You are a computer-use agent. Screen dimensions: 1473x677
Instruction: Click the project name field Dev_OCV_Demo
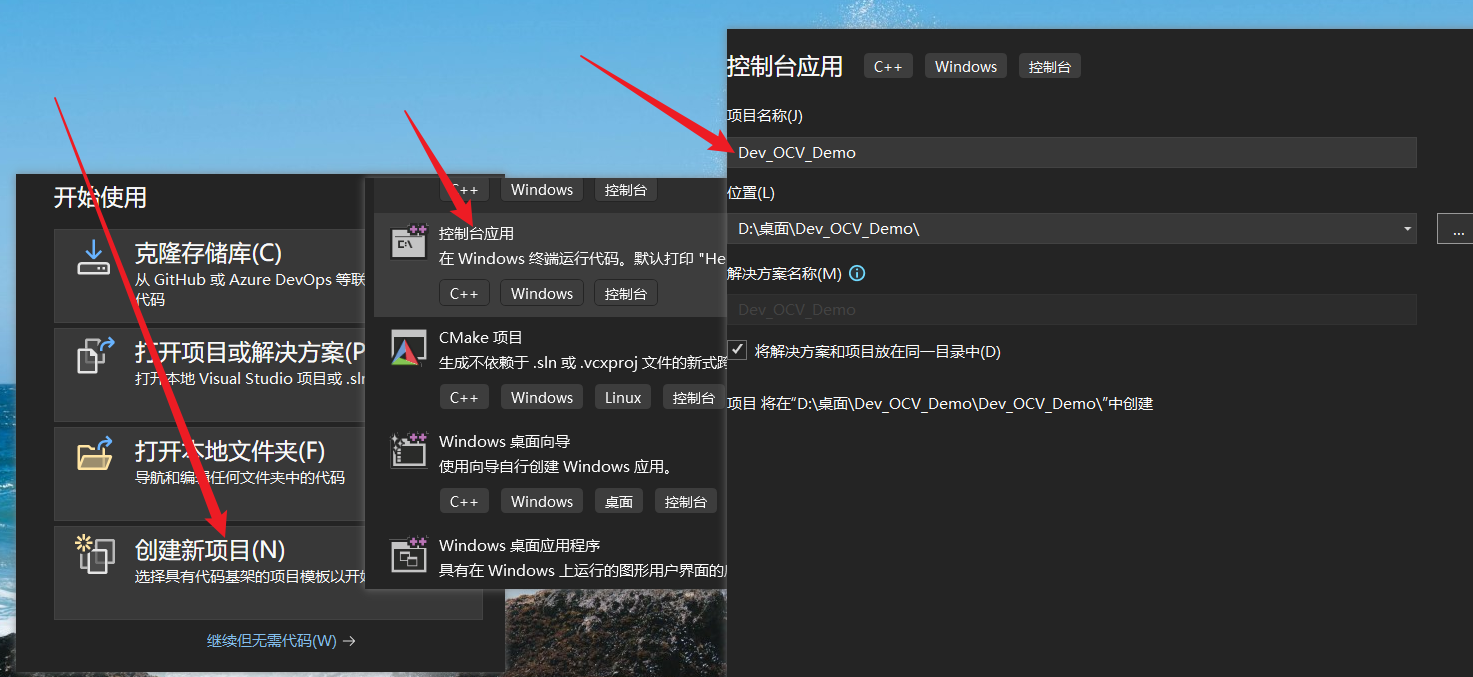(x=1072, y=152)
